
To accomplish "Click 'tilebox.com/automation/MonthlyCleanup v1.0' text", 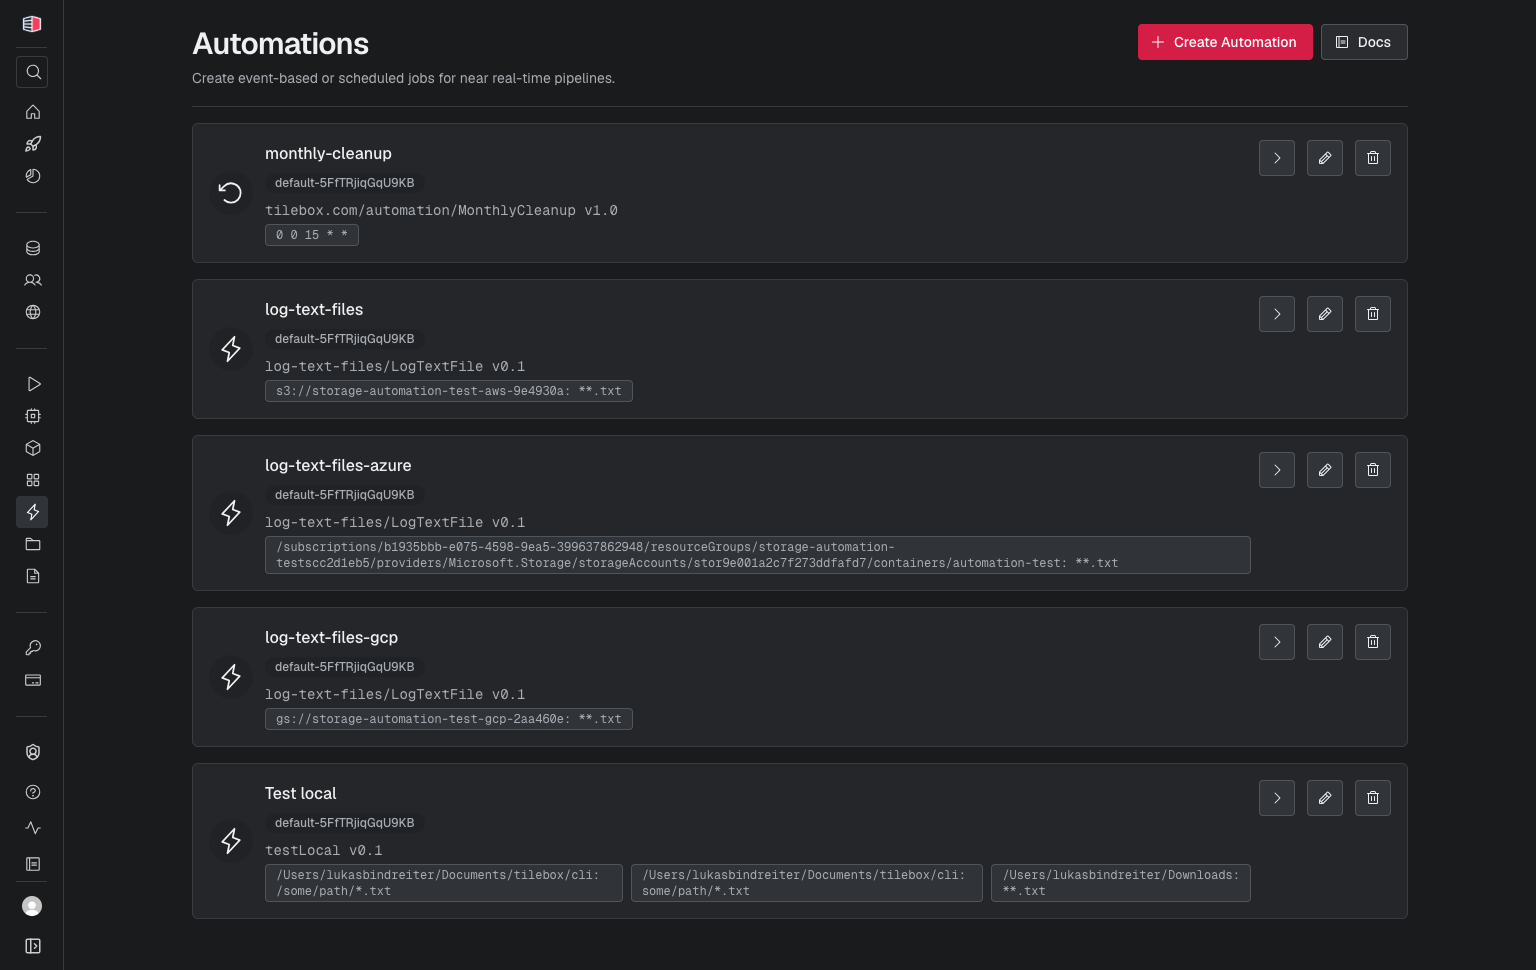I will tap(441, 210).
